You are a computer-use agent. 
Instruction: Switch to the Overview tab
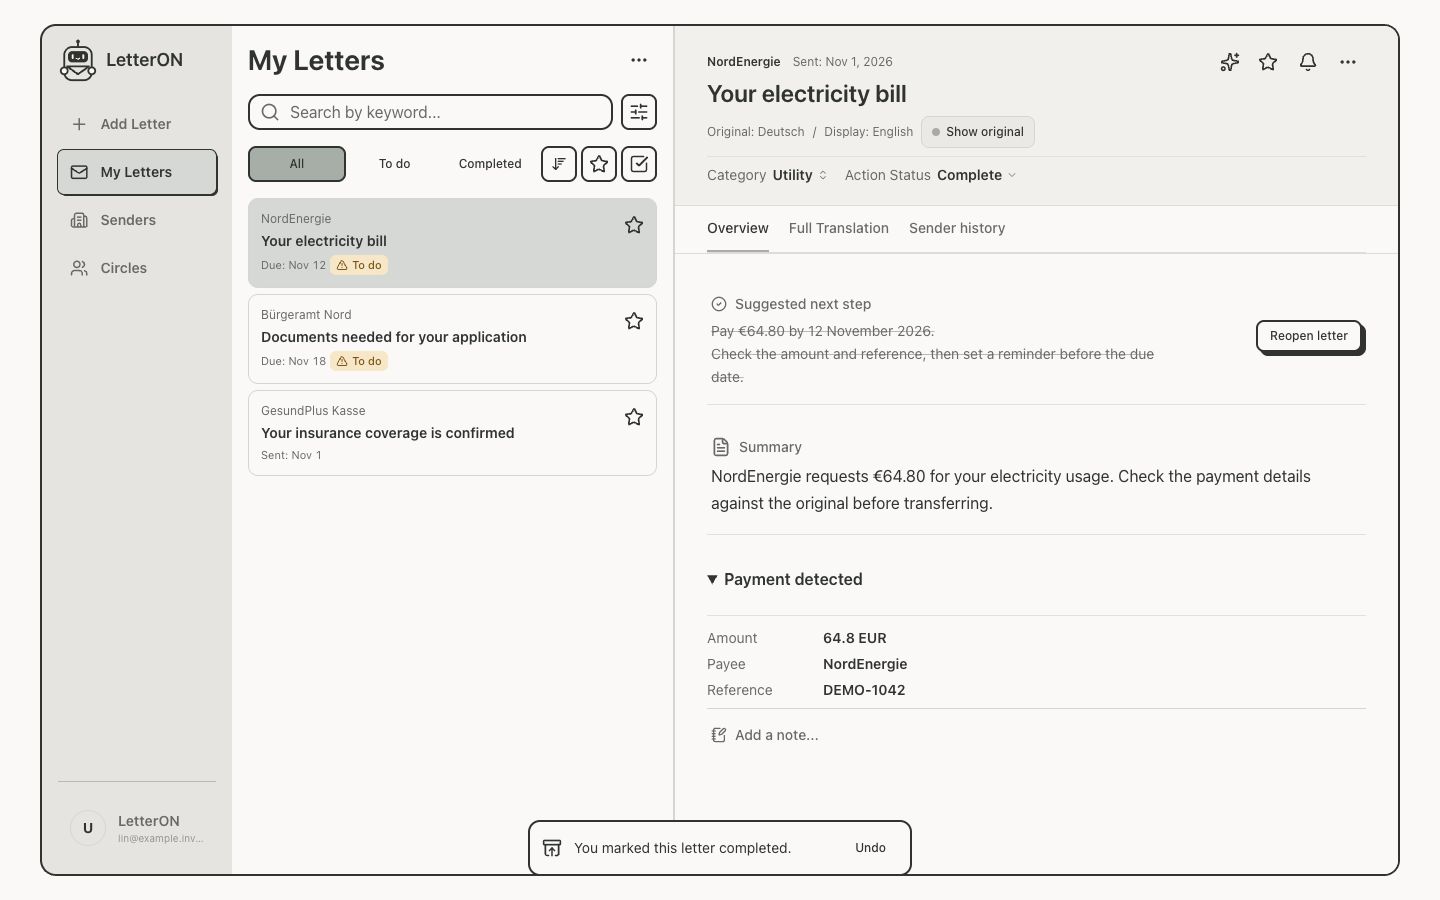coord(738,228)
